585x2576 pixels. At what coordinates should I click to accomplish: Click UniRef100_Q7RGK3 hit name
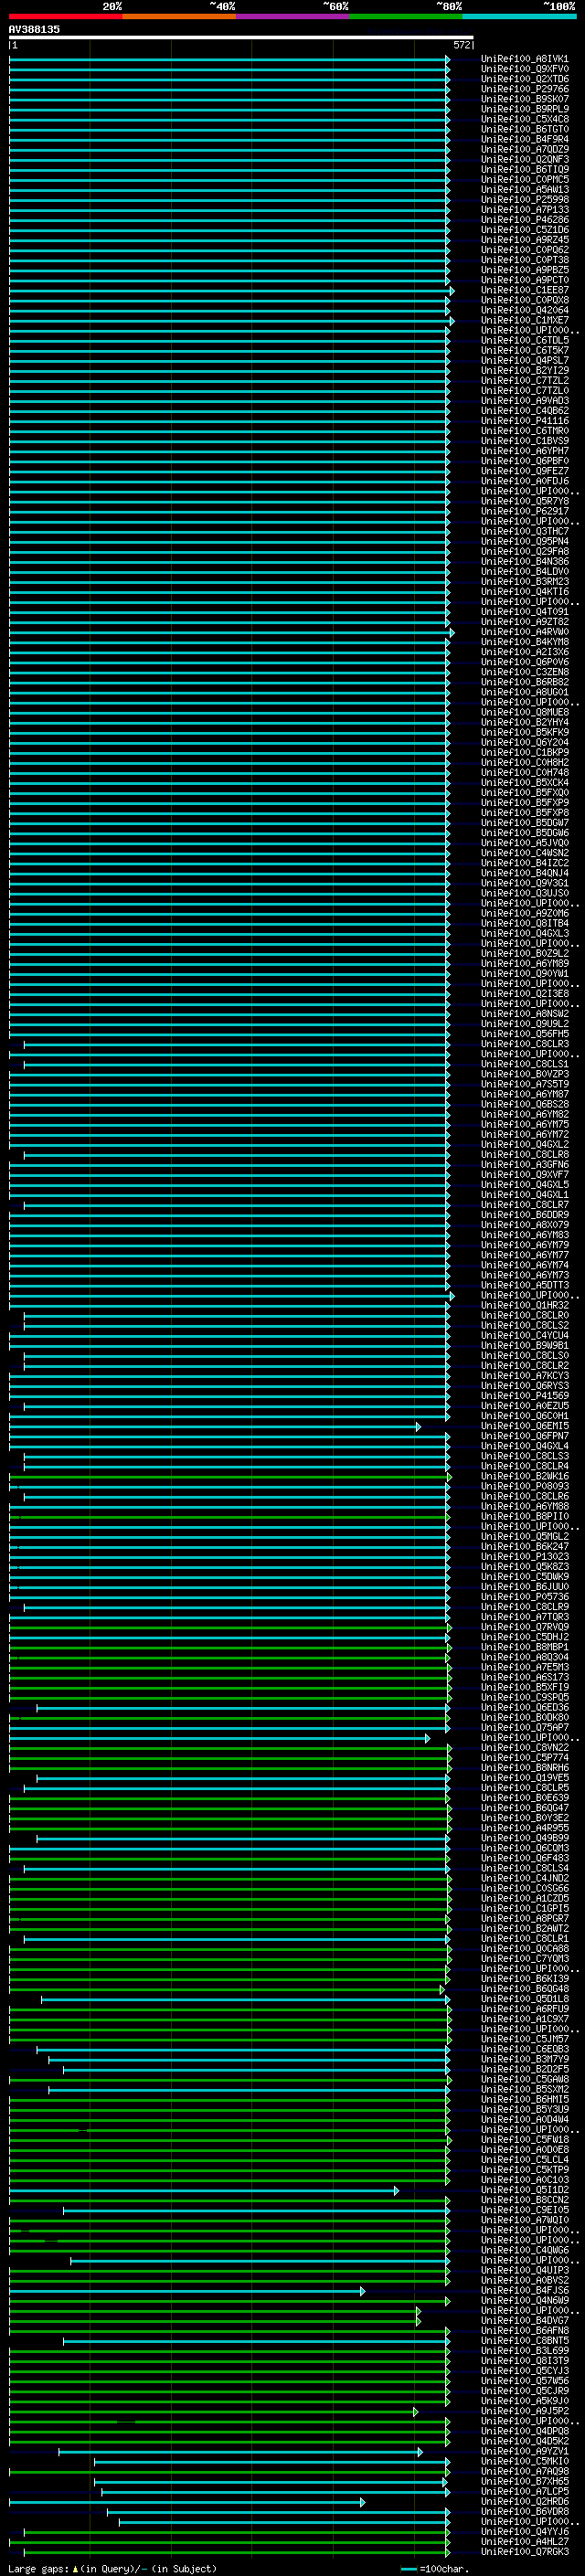click(x=525, y=2552)
